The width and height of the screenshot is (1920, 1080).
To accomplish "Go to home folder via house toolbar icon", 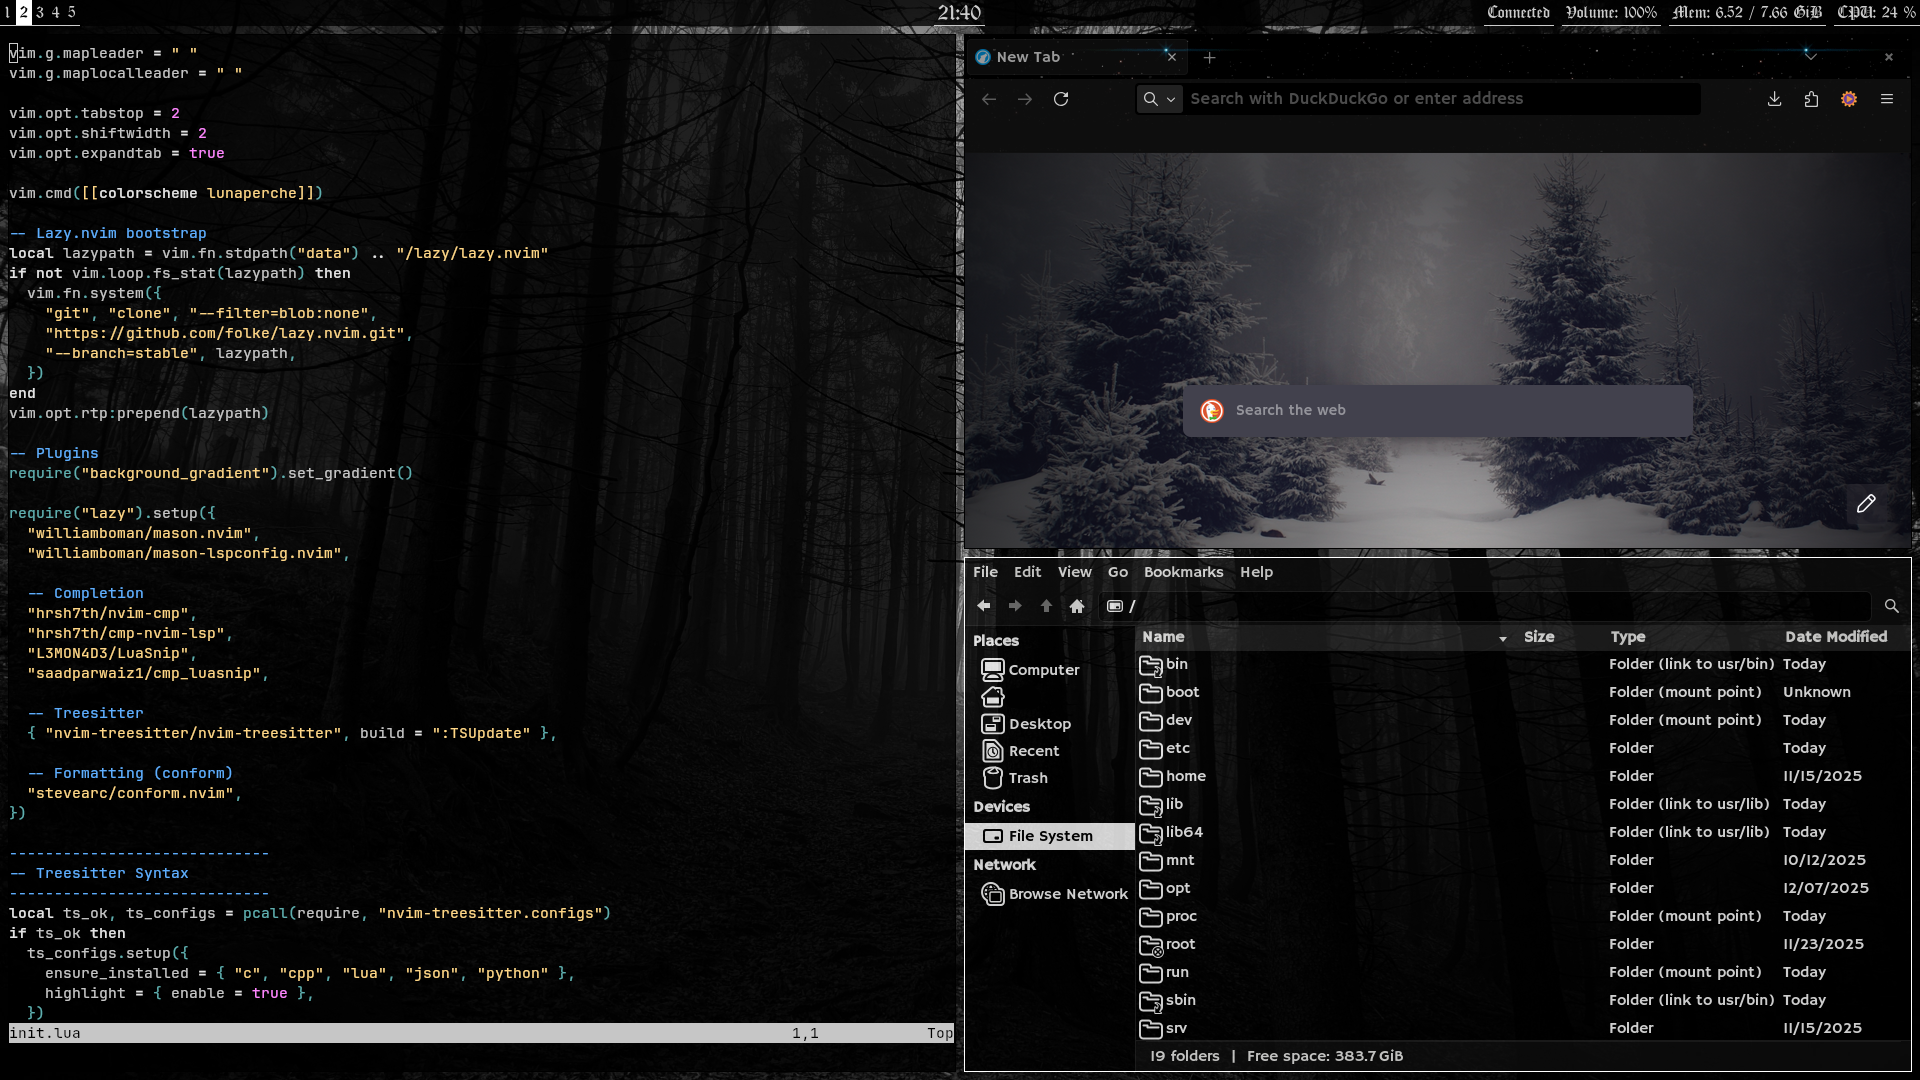I will point(1077,606).
